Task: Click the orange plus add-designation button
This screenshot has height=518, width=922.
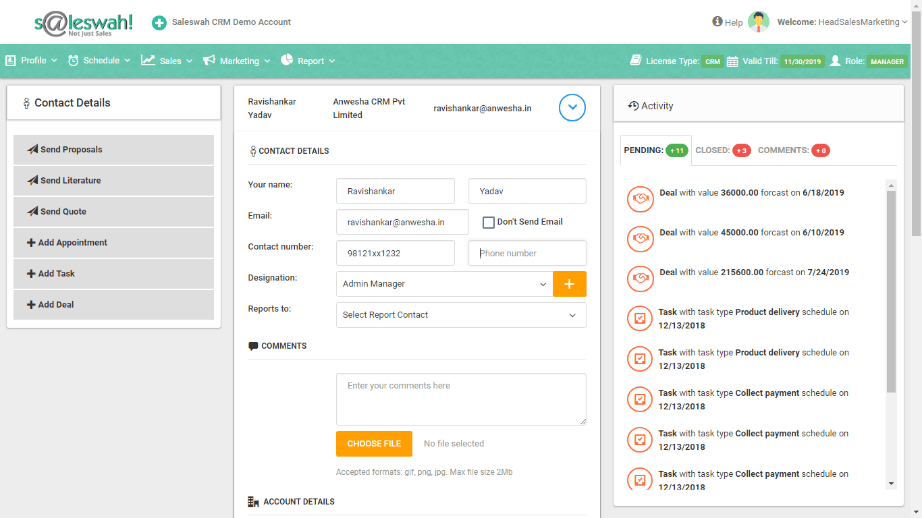Action: [569, 284]
